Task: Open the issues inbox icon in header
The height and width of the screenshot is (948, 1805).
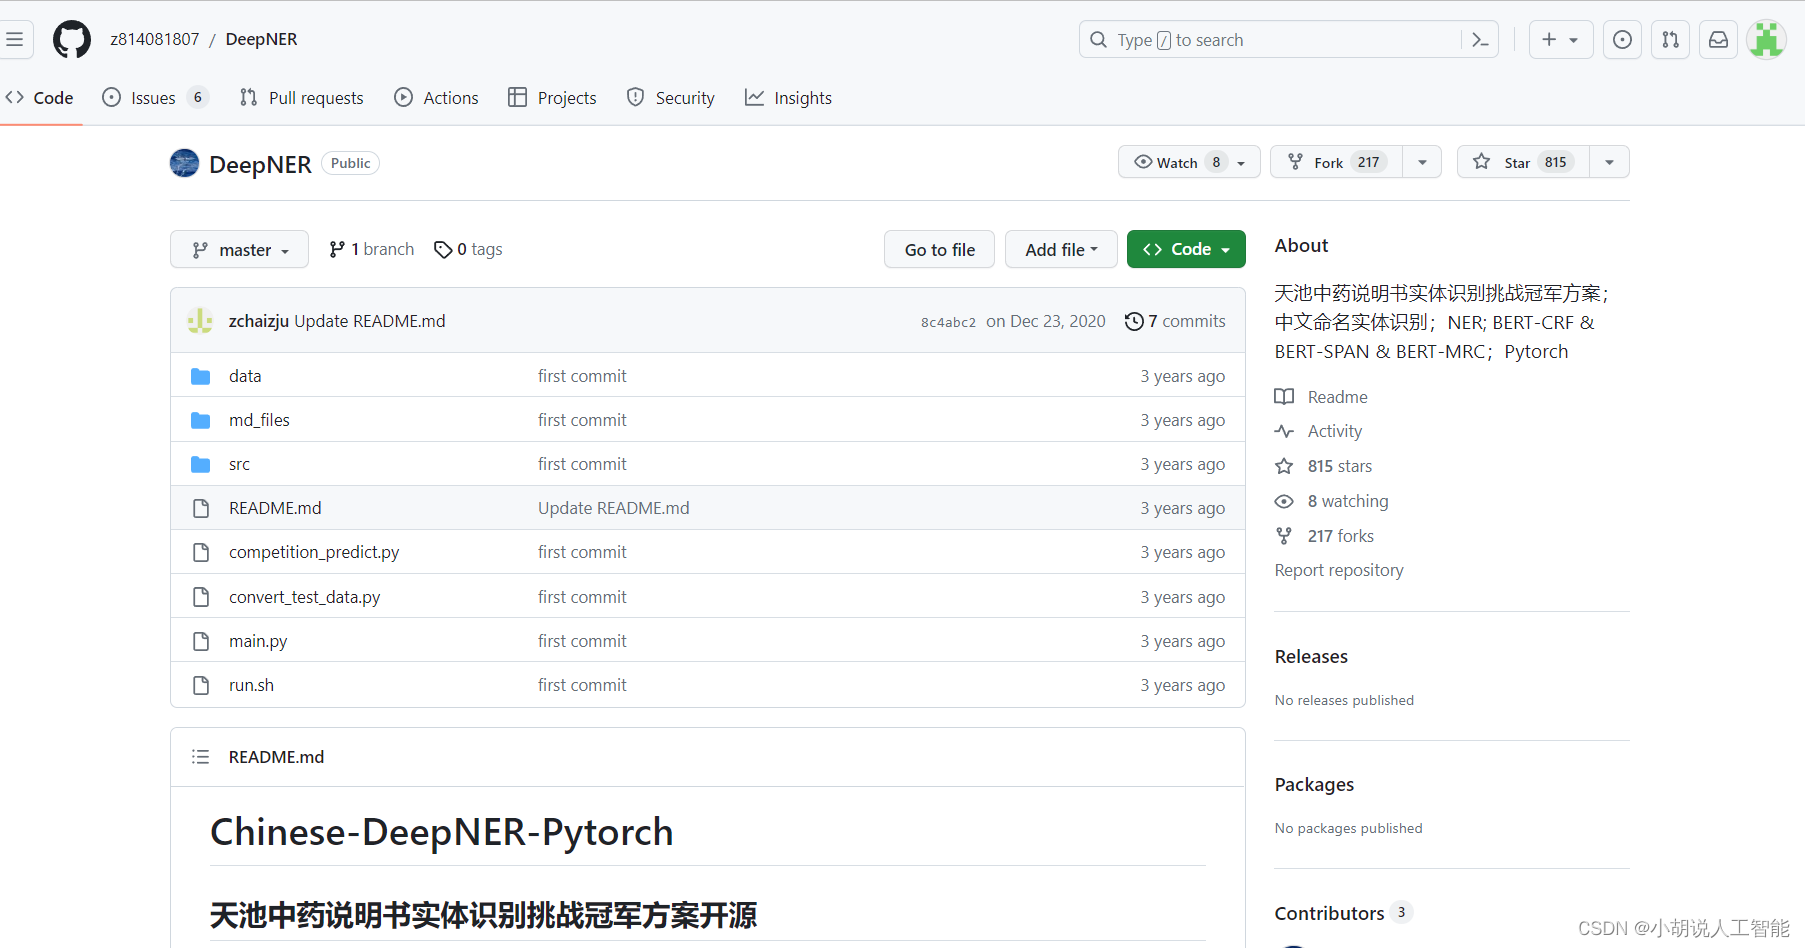Action: pyautogui.click(x=1622, y=40)
